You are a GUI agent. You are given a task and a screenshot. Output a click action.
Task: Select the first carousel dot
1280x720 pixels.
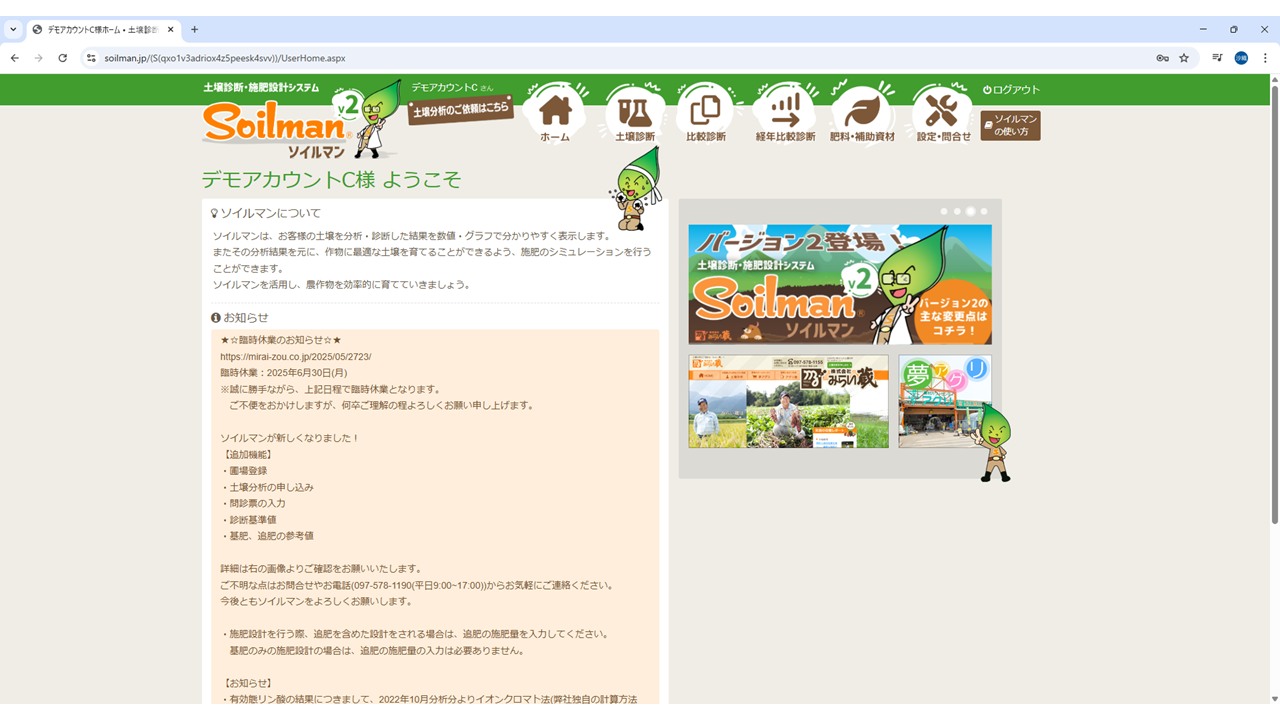(944, 212)
